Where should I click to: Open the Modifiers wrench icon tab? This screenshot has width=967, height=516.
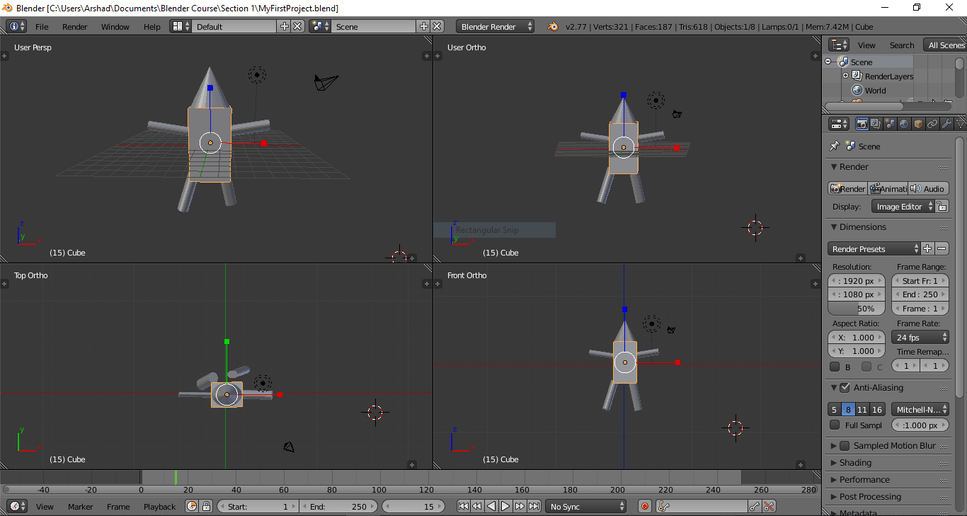coord(946,124)
